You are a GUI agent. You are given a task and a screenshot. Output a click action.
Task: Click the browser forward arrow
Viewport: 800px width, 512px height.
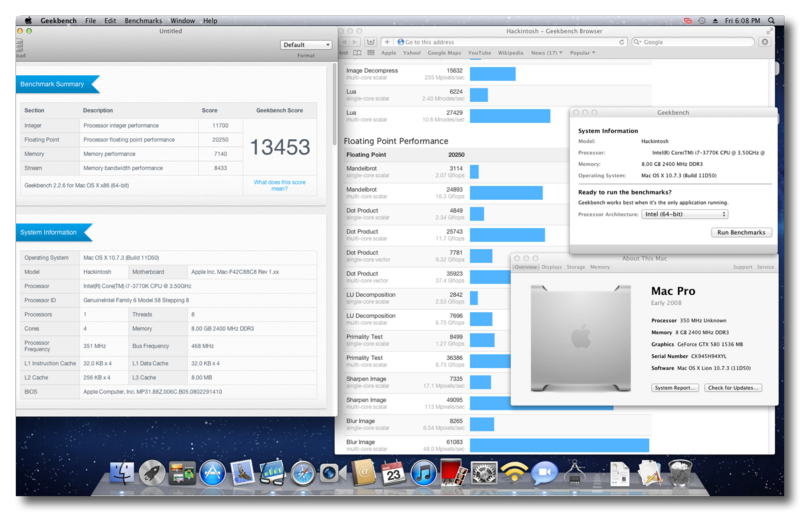pos(355,42)
